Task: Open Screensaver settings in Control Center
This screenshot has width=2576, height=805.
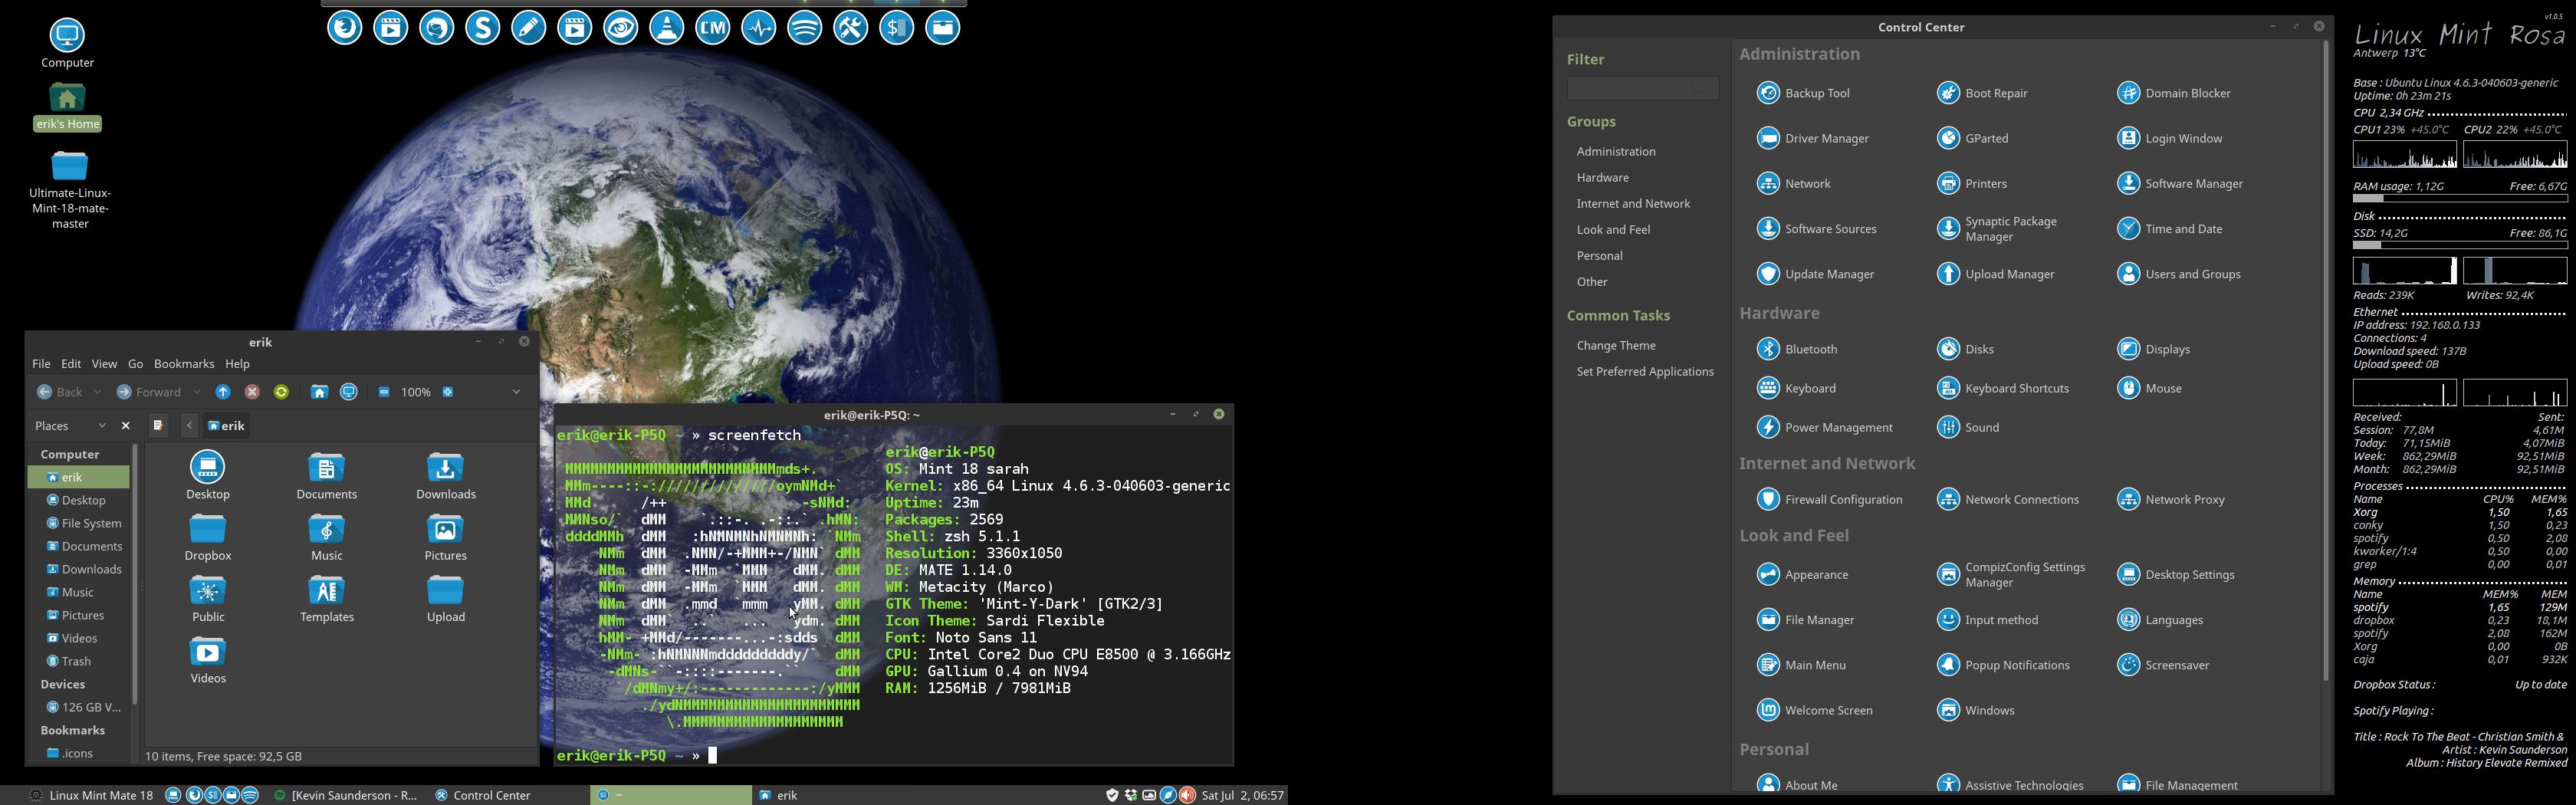Action: [x=2163, y=665]
